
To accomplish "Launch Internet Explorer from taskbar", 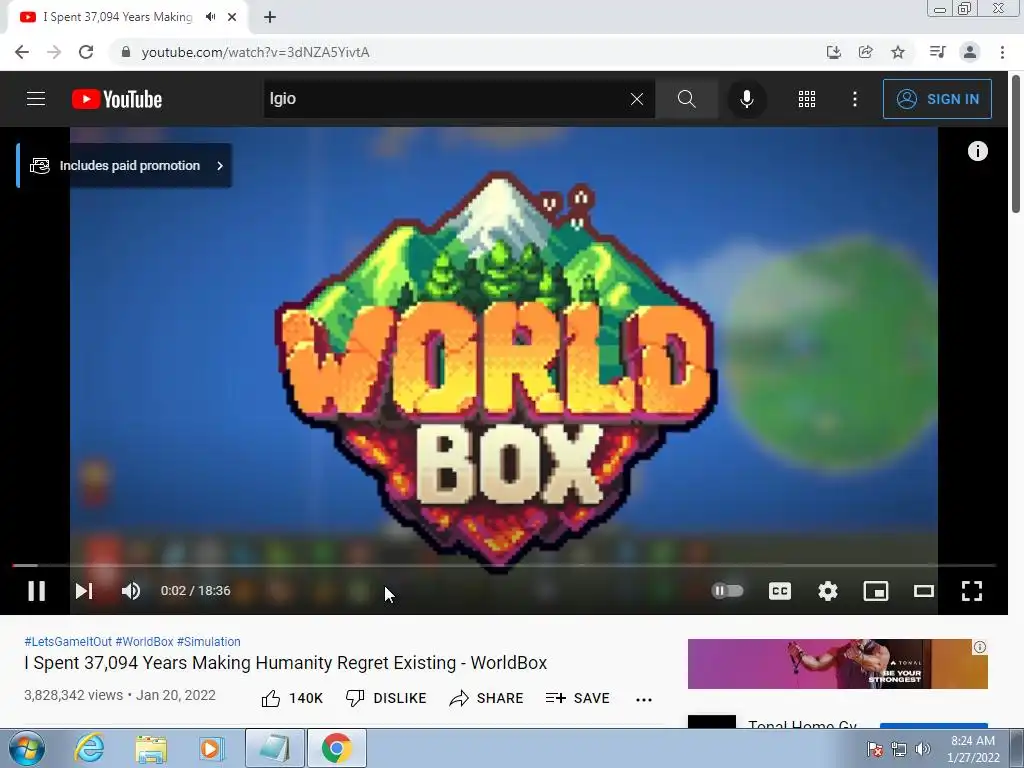I will point(89,748).
